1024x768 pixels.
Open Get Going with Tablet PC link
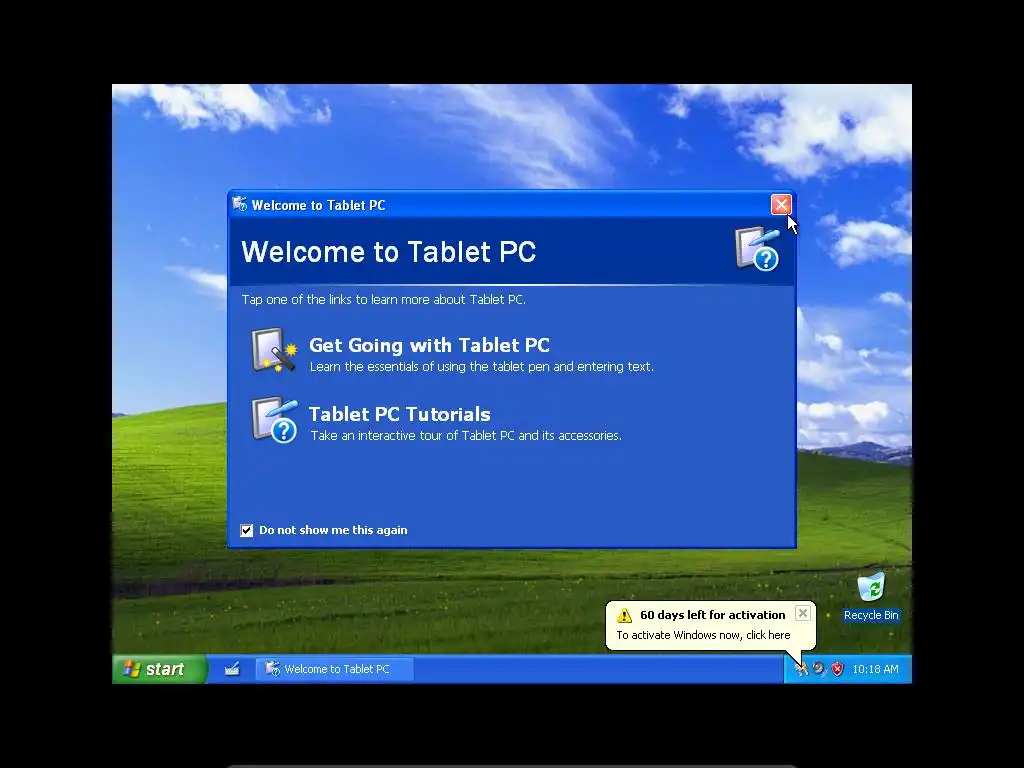coord(429,345)
